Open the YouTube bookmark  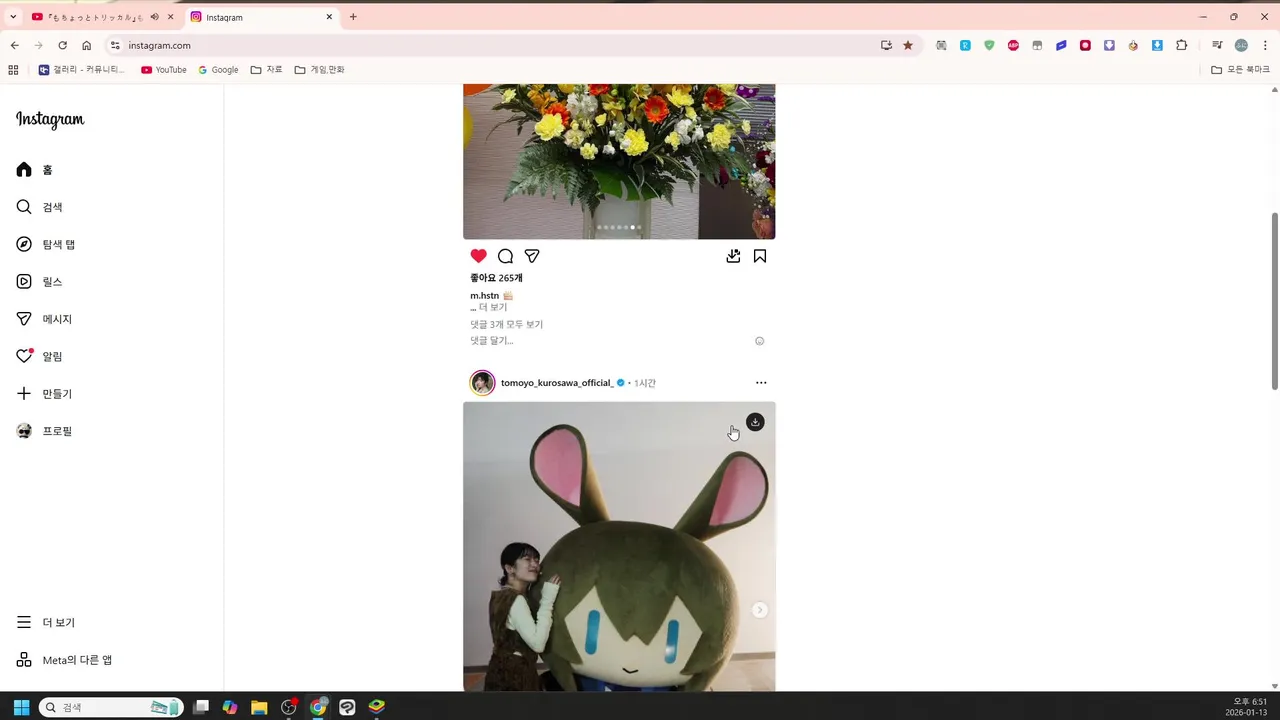[164, 70]
